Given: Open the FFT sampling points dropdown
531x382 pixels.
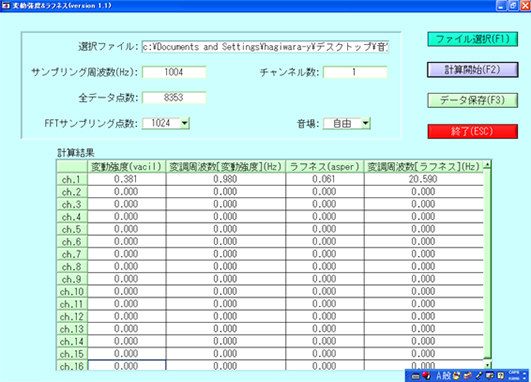Looking at the screenshot, I should [185, 123].
